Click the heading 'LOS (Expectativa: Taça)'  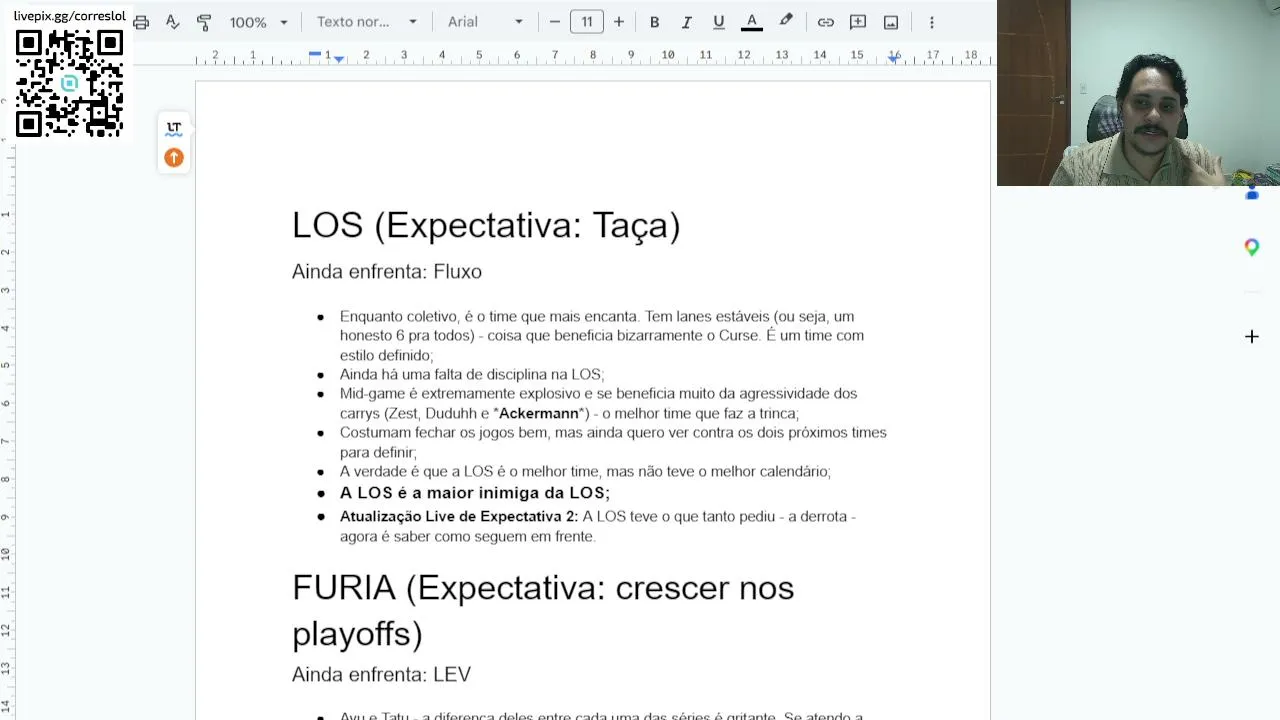pyautogui.click(x=486, y=225)
